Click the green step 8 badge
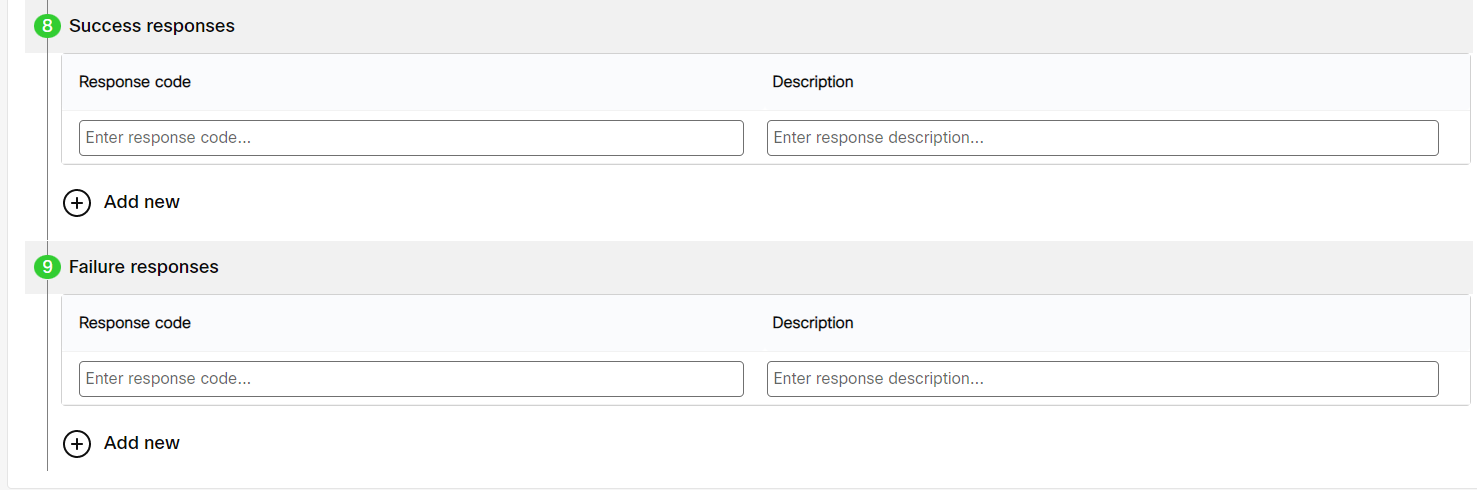The image size is (1477, 490). click(47, 26)
